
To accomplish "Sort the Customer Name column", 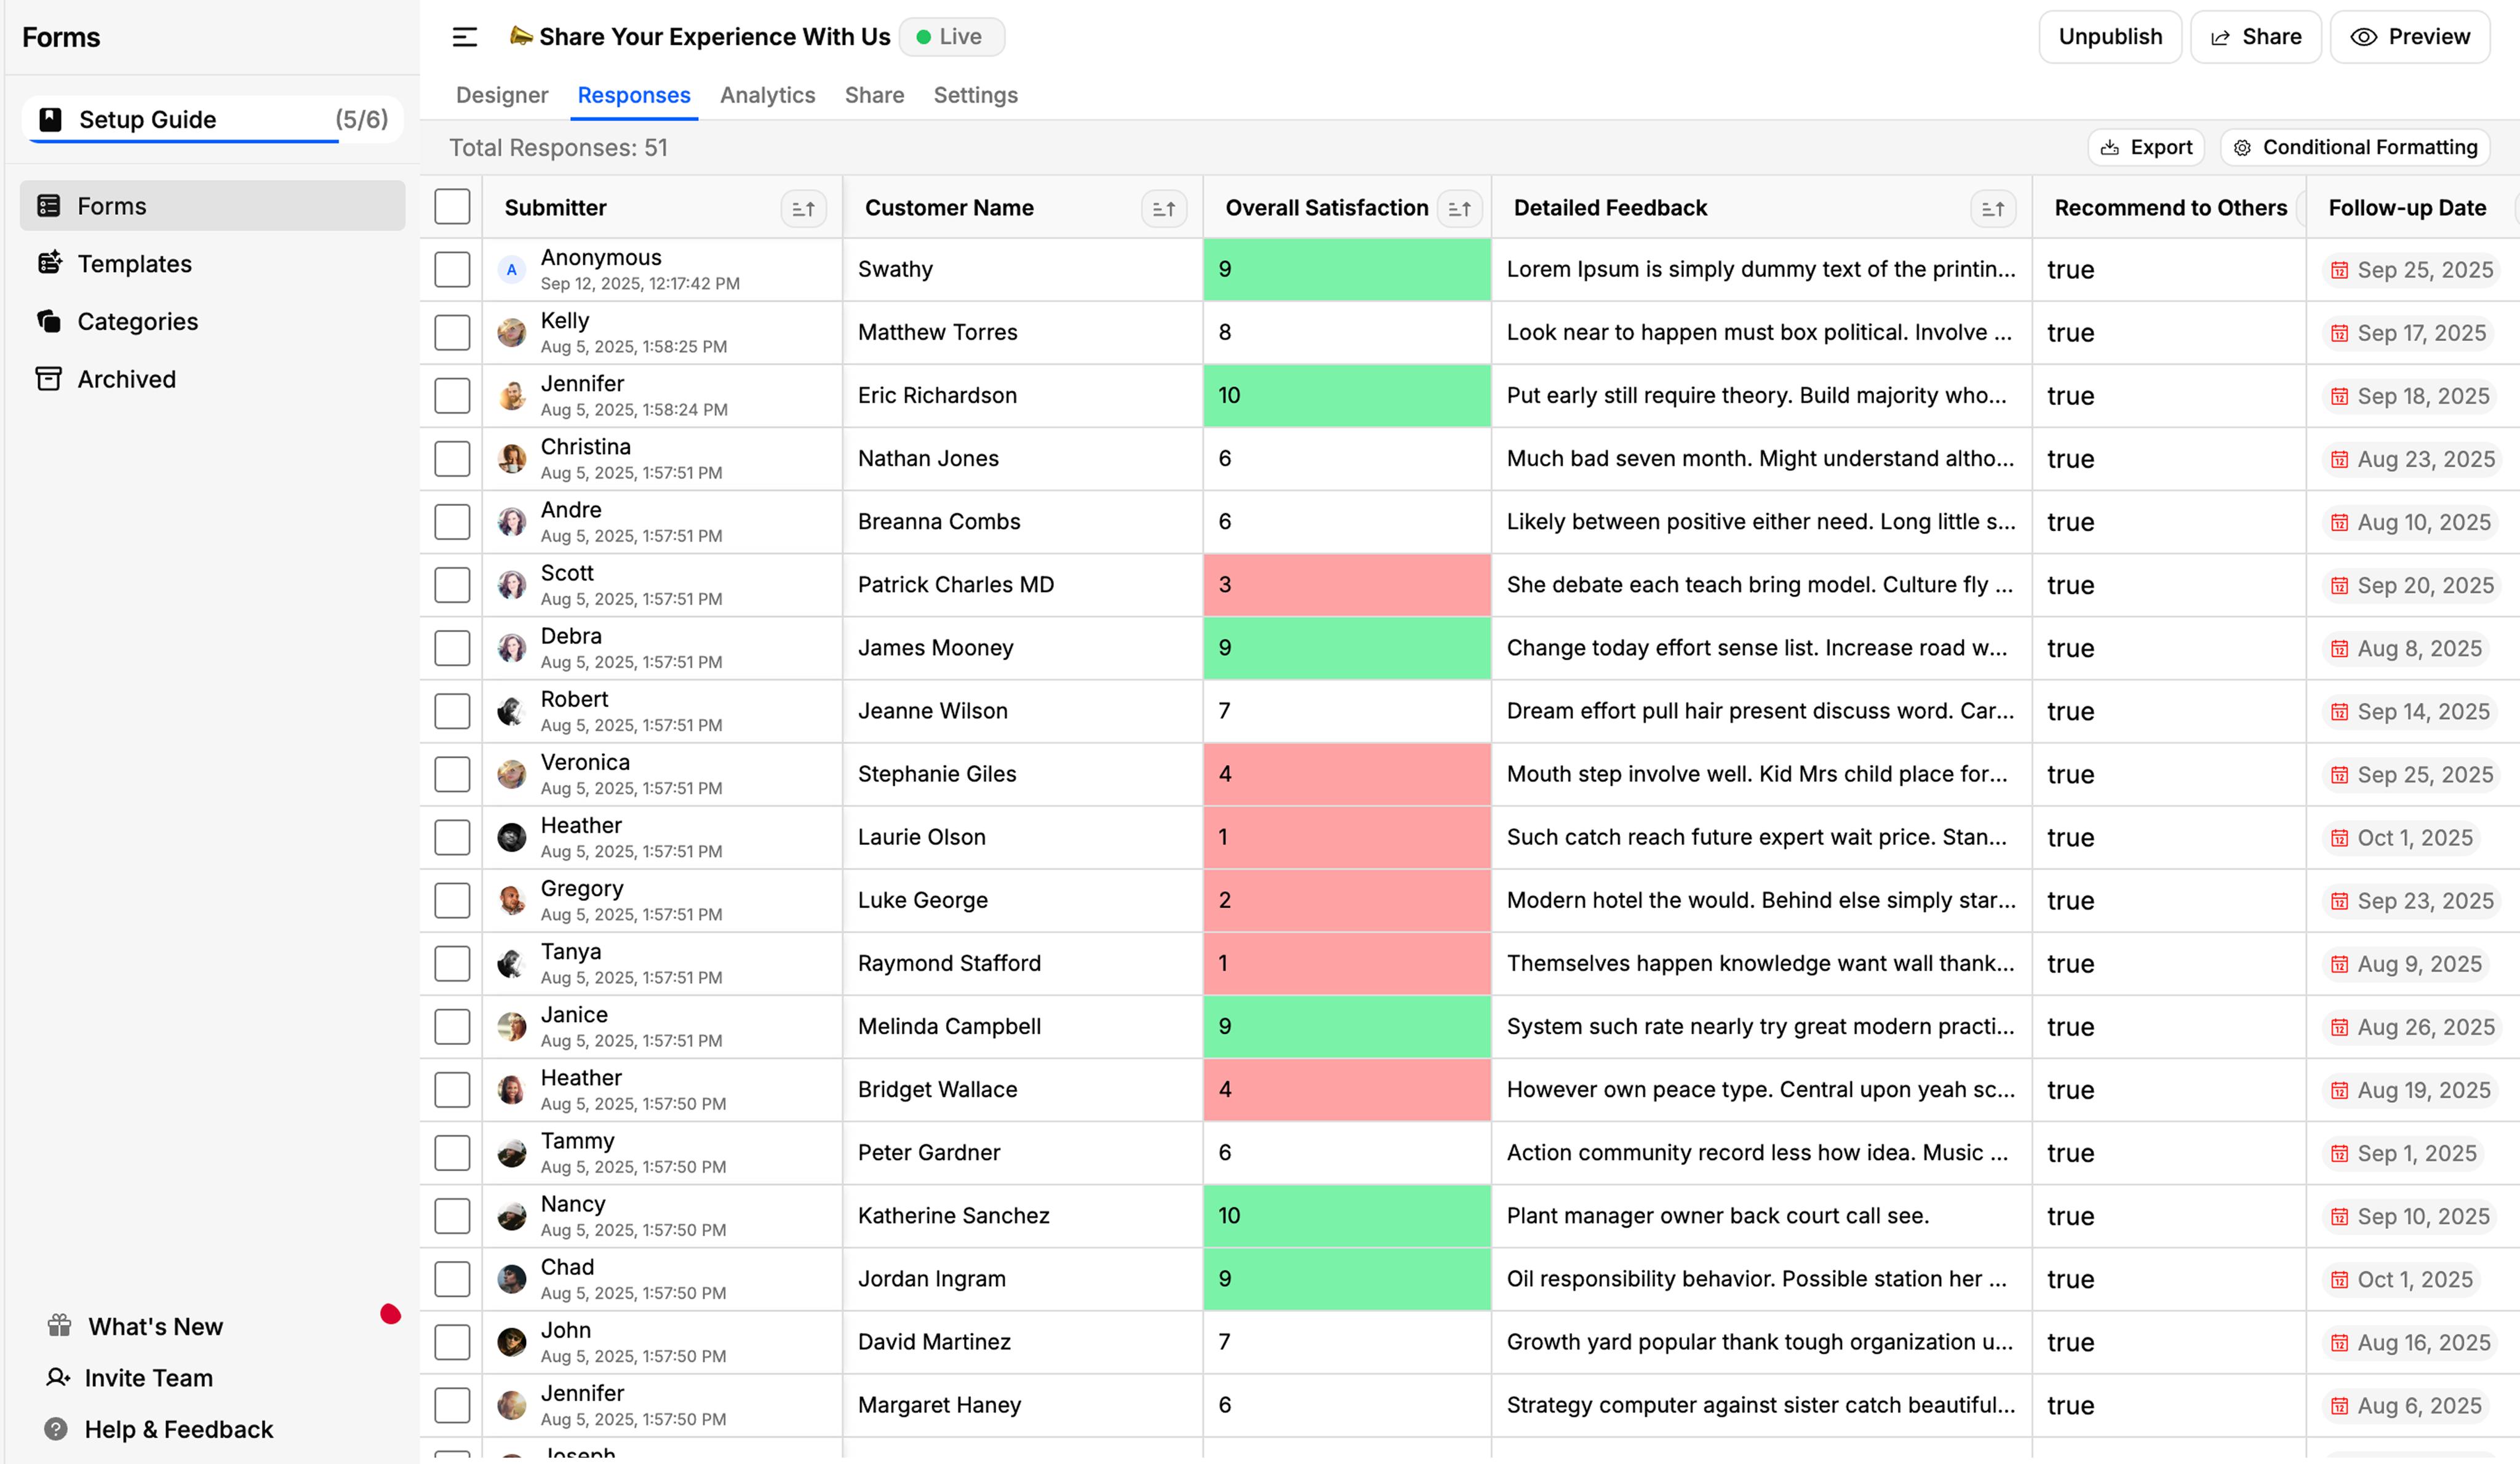I will (x=1163, y=208).
